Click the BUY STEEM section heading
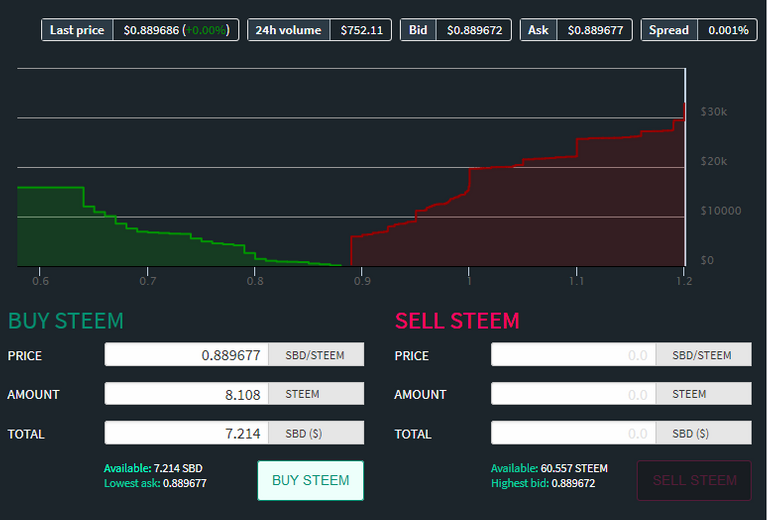 point(66,321)
